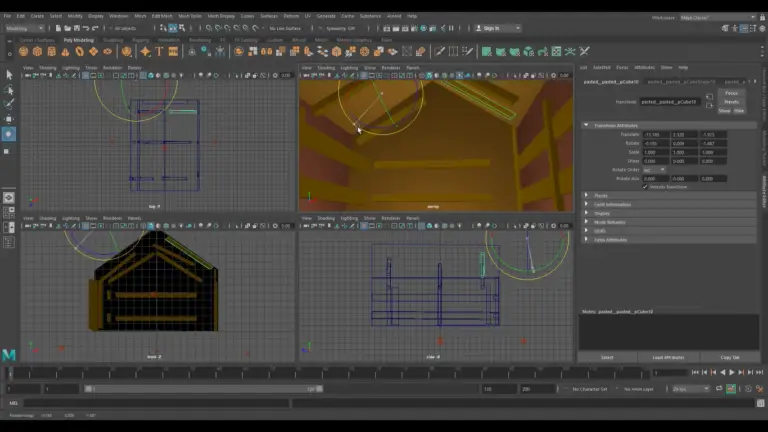The image size is (768, 432).
Task: Open the 24 fps frame rate dropdown
Action: tap(691, 389)
